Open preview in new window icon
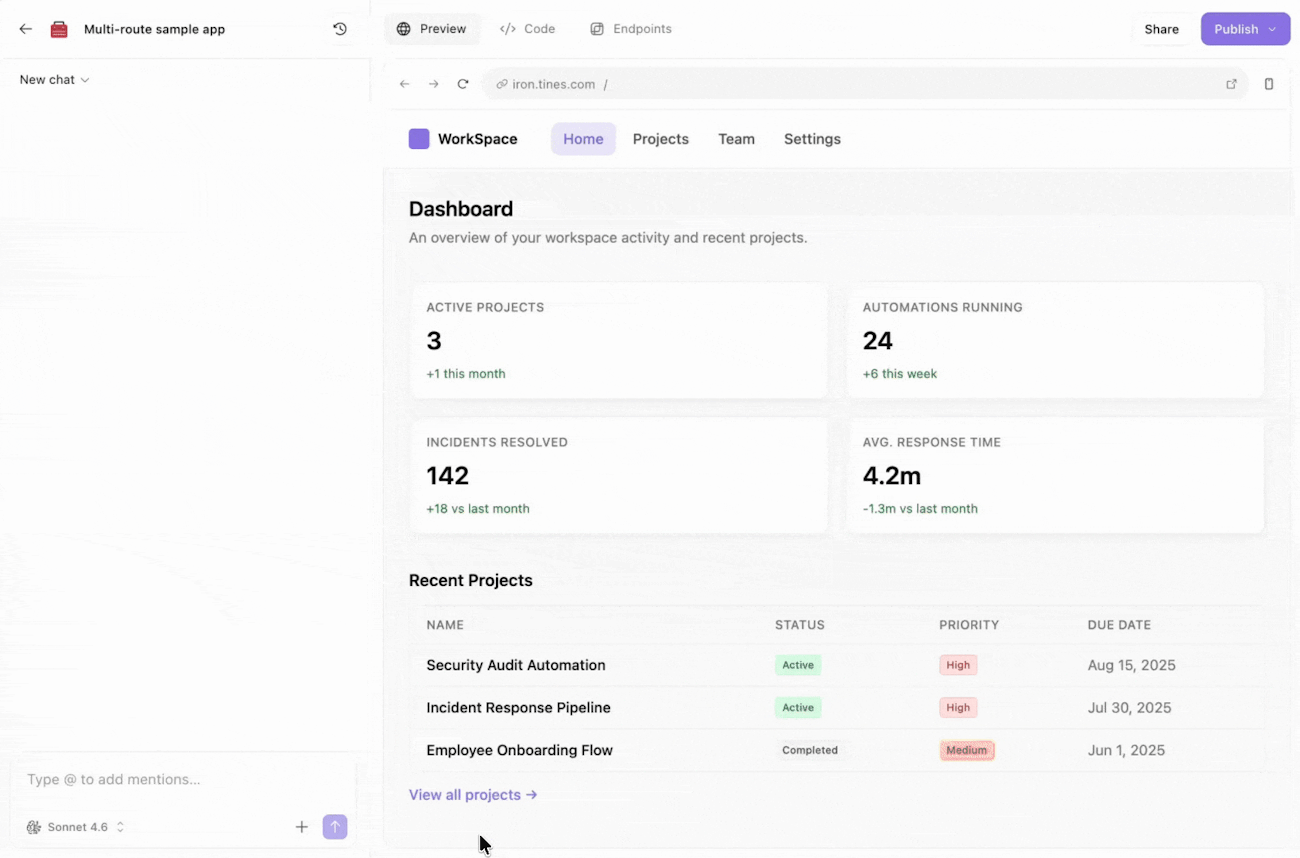This screenshot has height=858, width=1300. click(x=1231, y=84)
